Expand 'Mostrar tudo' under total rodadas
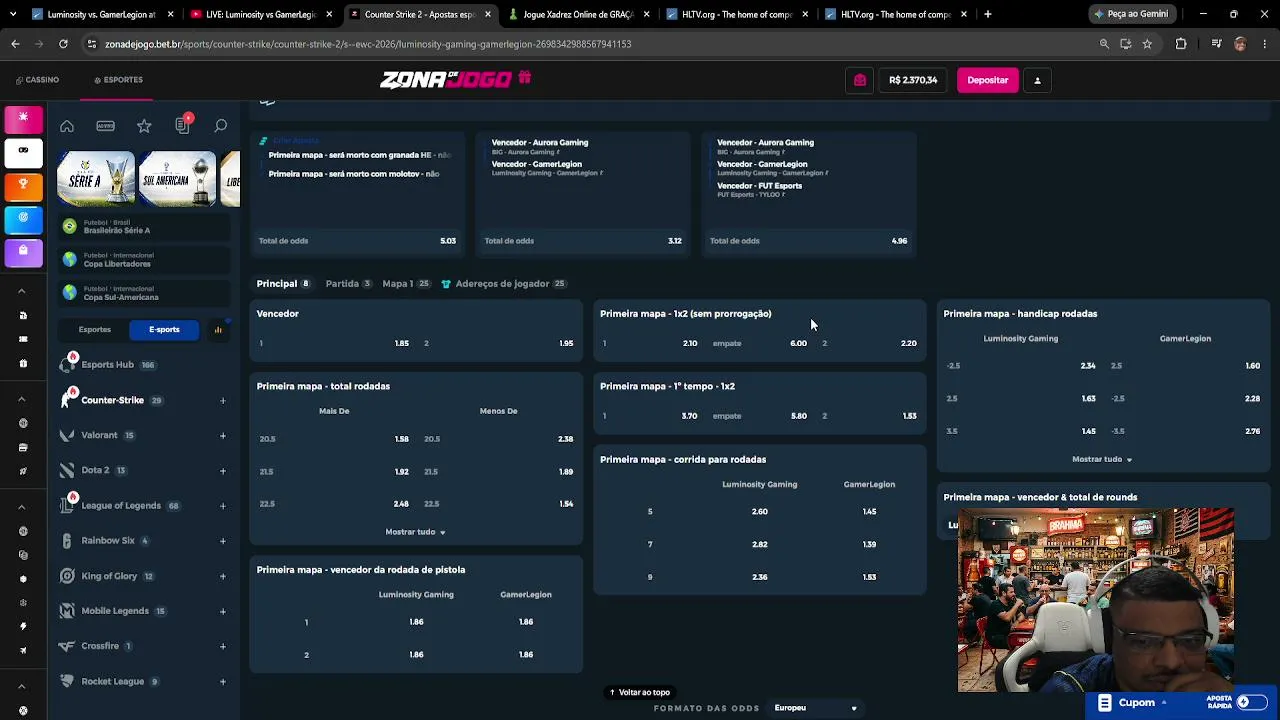Screen dimensions: 1280x720 pos(416,532)
